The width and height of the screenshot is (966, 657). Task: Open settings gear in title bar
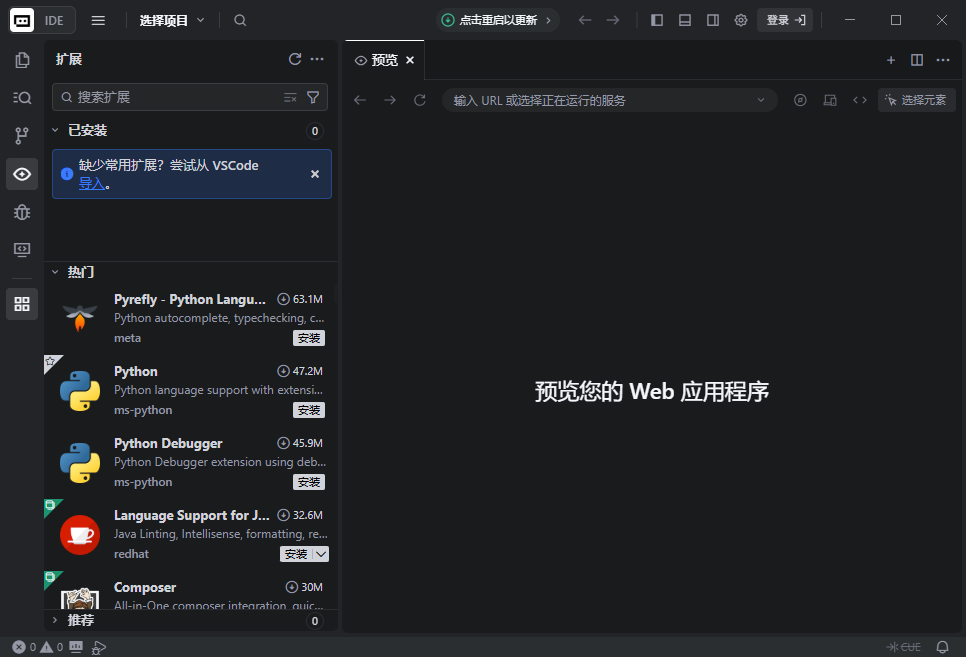741,20
